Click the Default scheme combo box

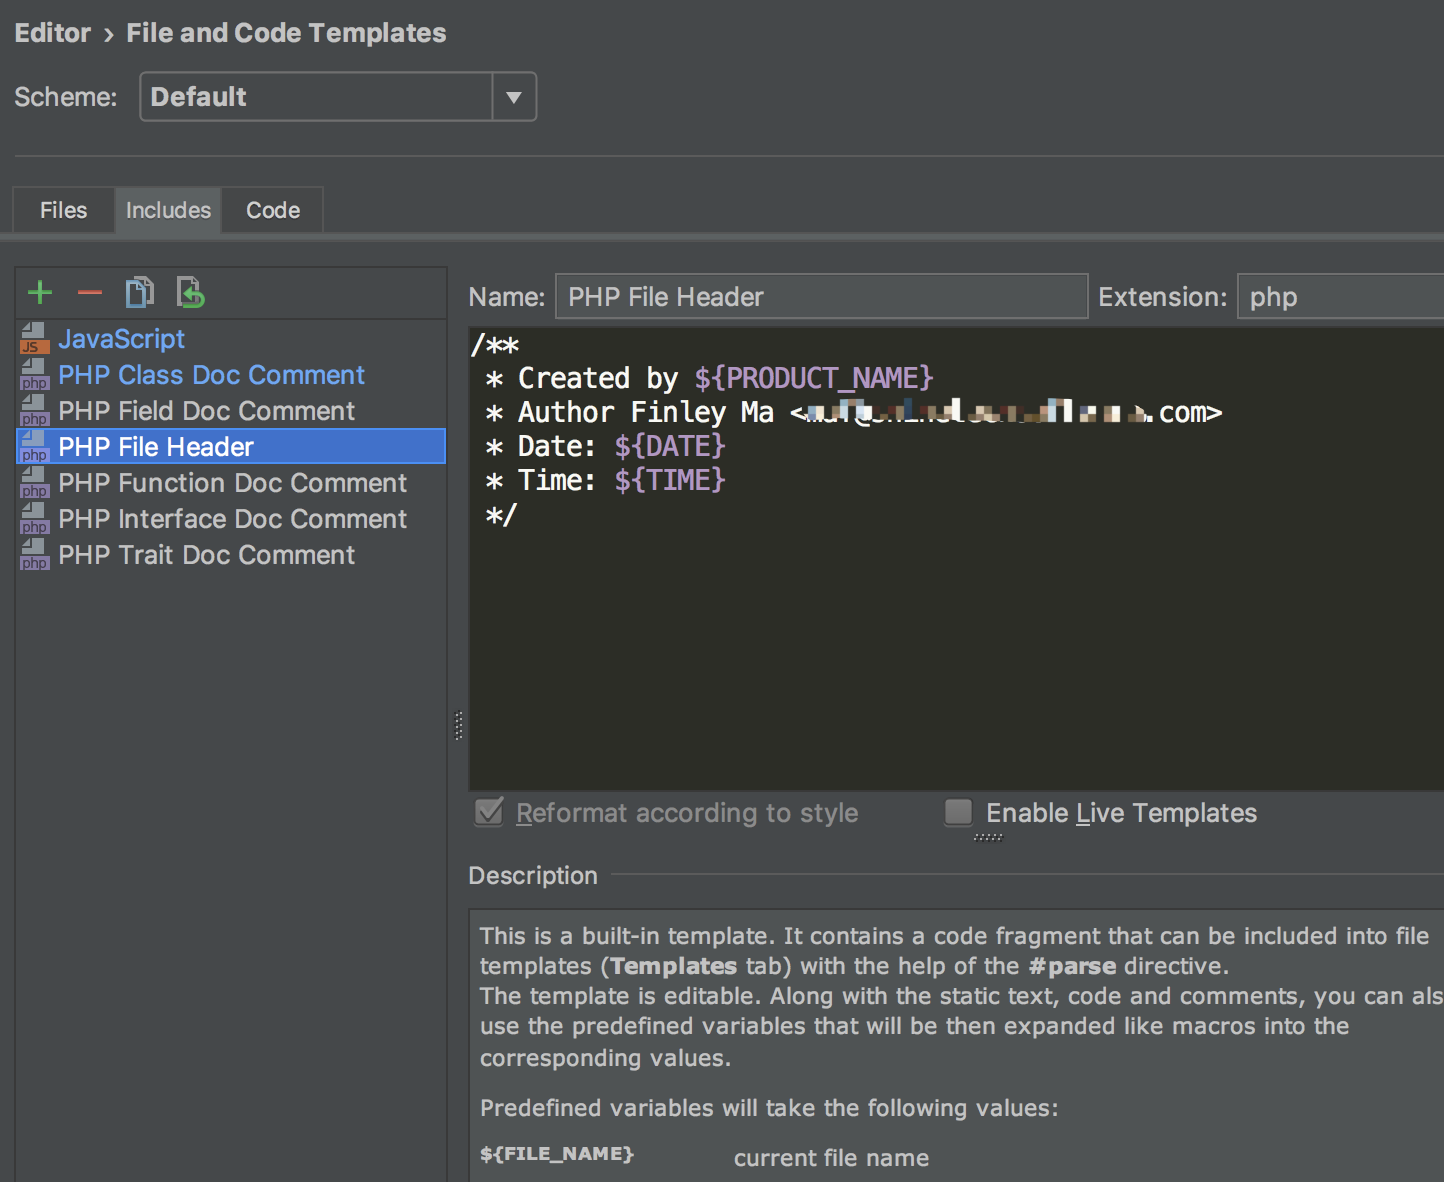click(x=316, y=97)
